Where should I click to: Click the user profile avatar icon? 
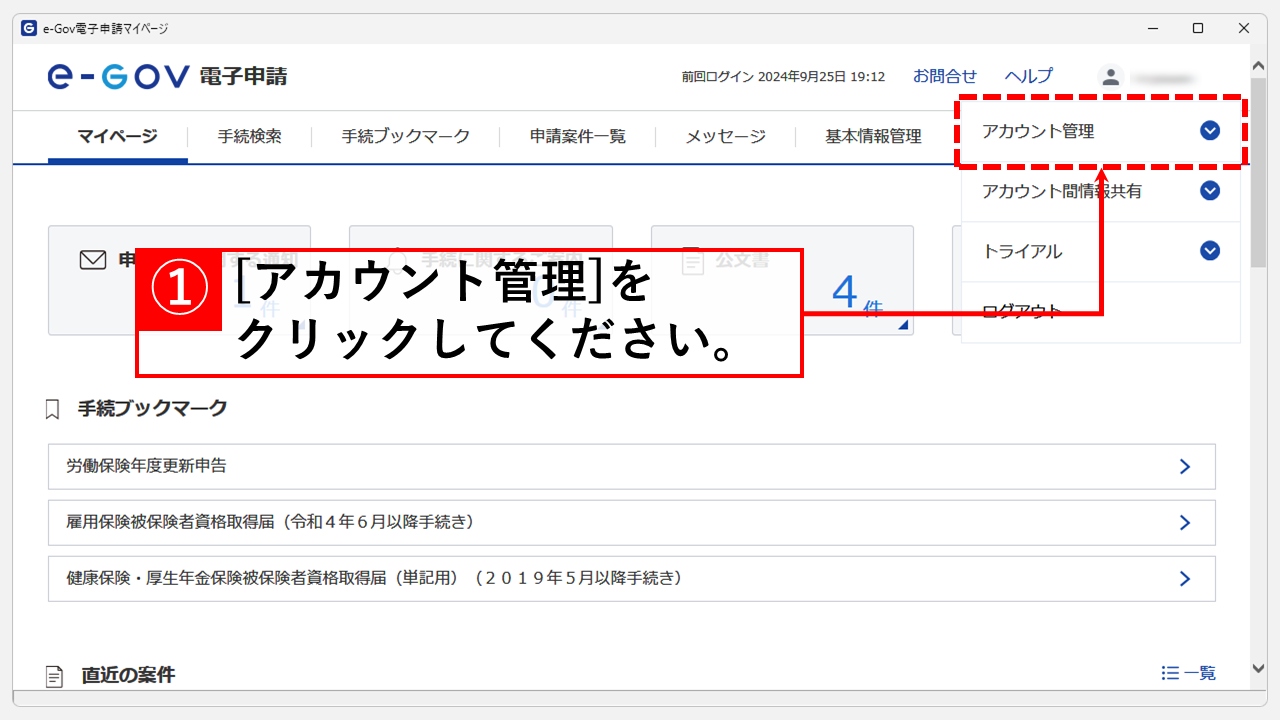click(1110, 76)
